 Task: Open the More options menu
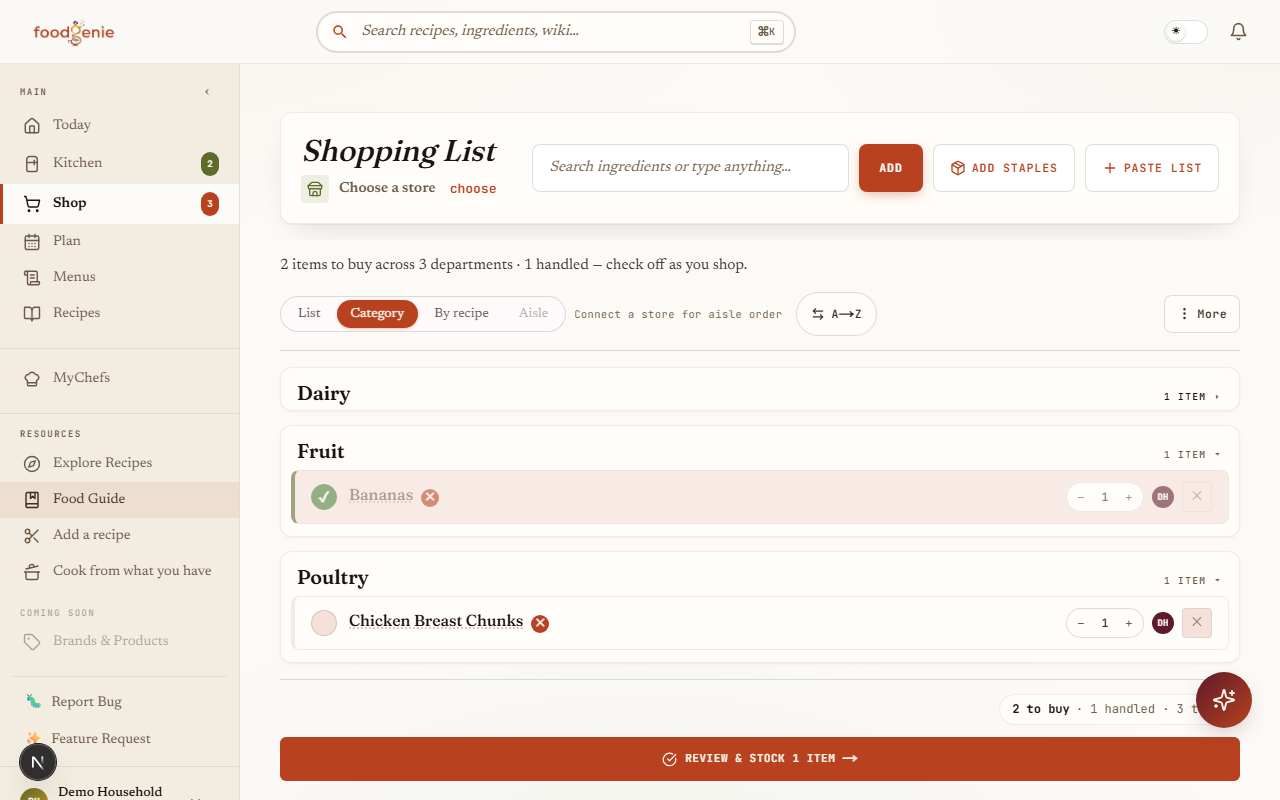(1202, 314)
